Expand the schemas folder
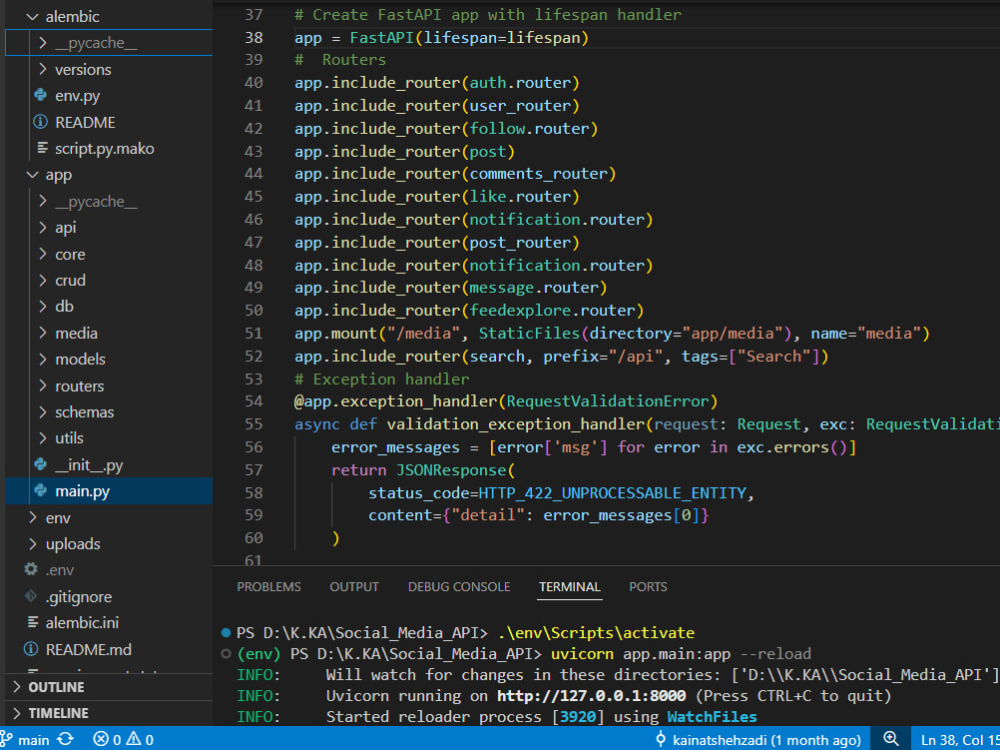This screenshot has width=1000, height=750. (43, 412)
